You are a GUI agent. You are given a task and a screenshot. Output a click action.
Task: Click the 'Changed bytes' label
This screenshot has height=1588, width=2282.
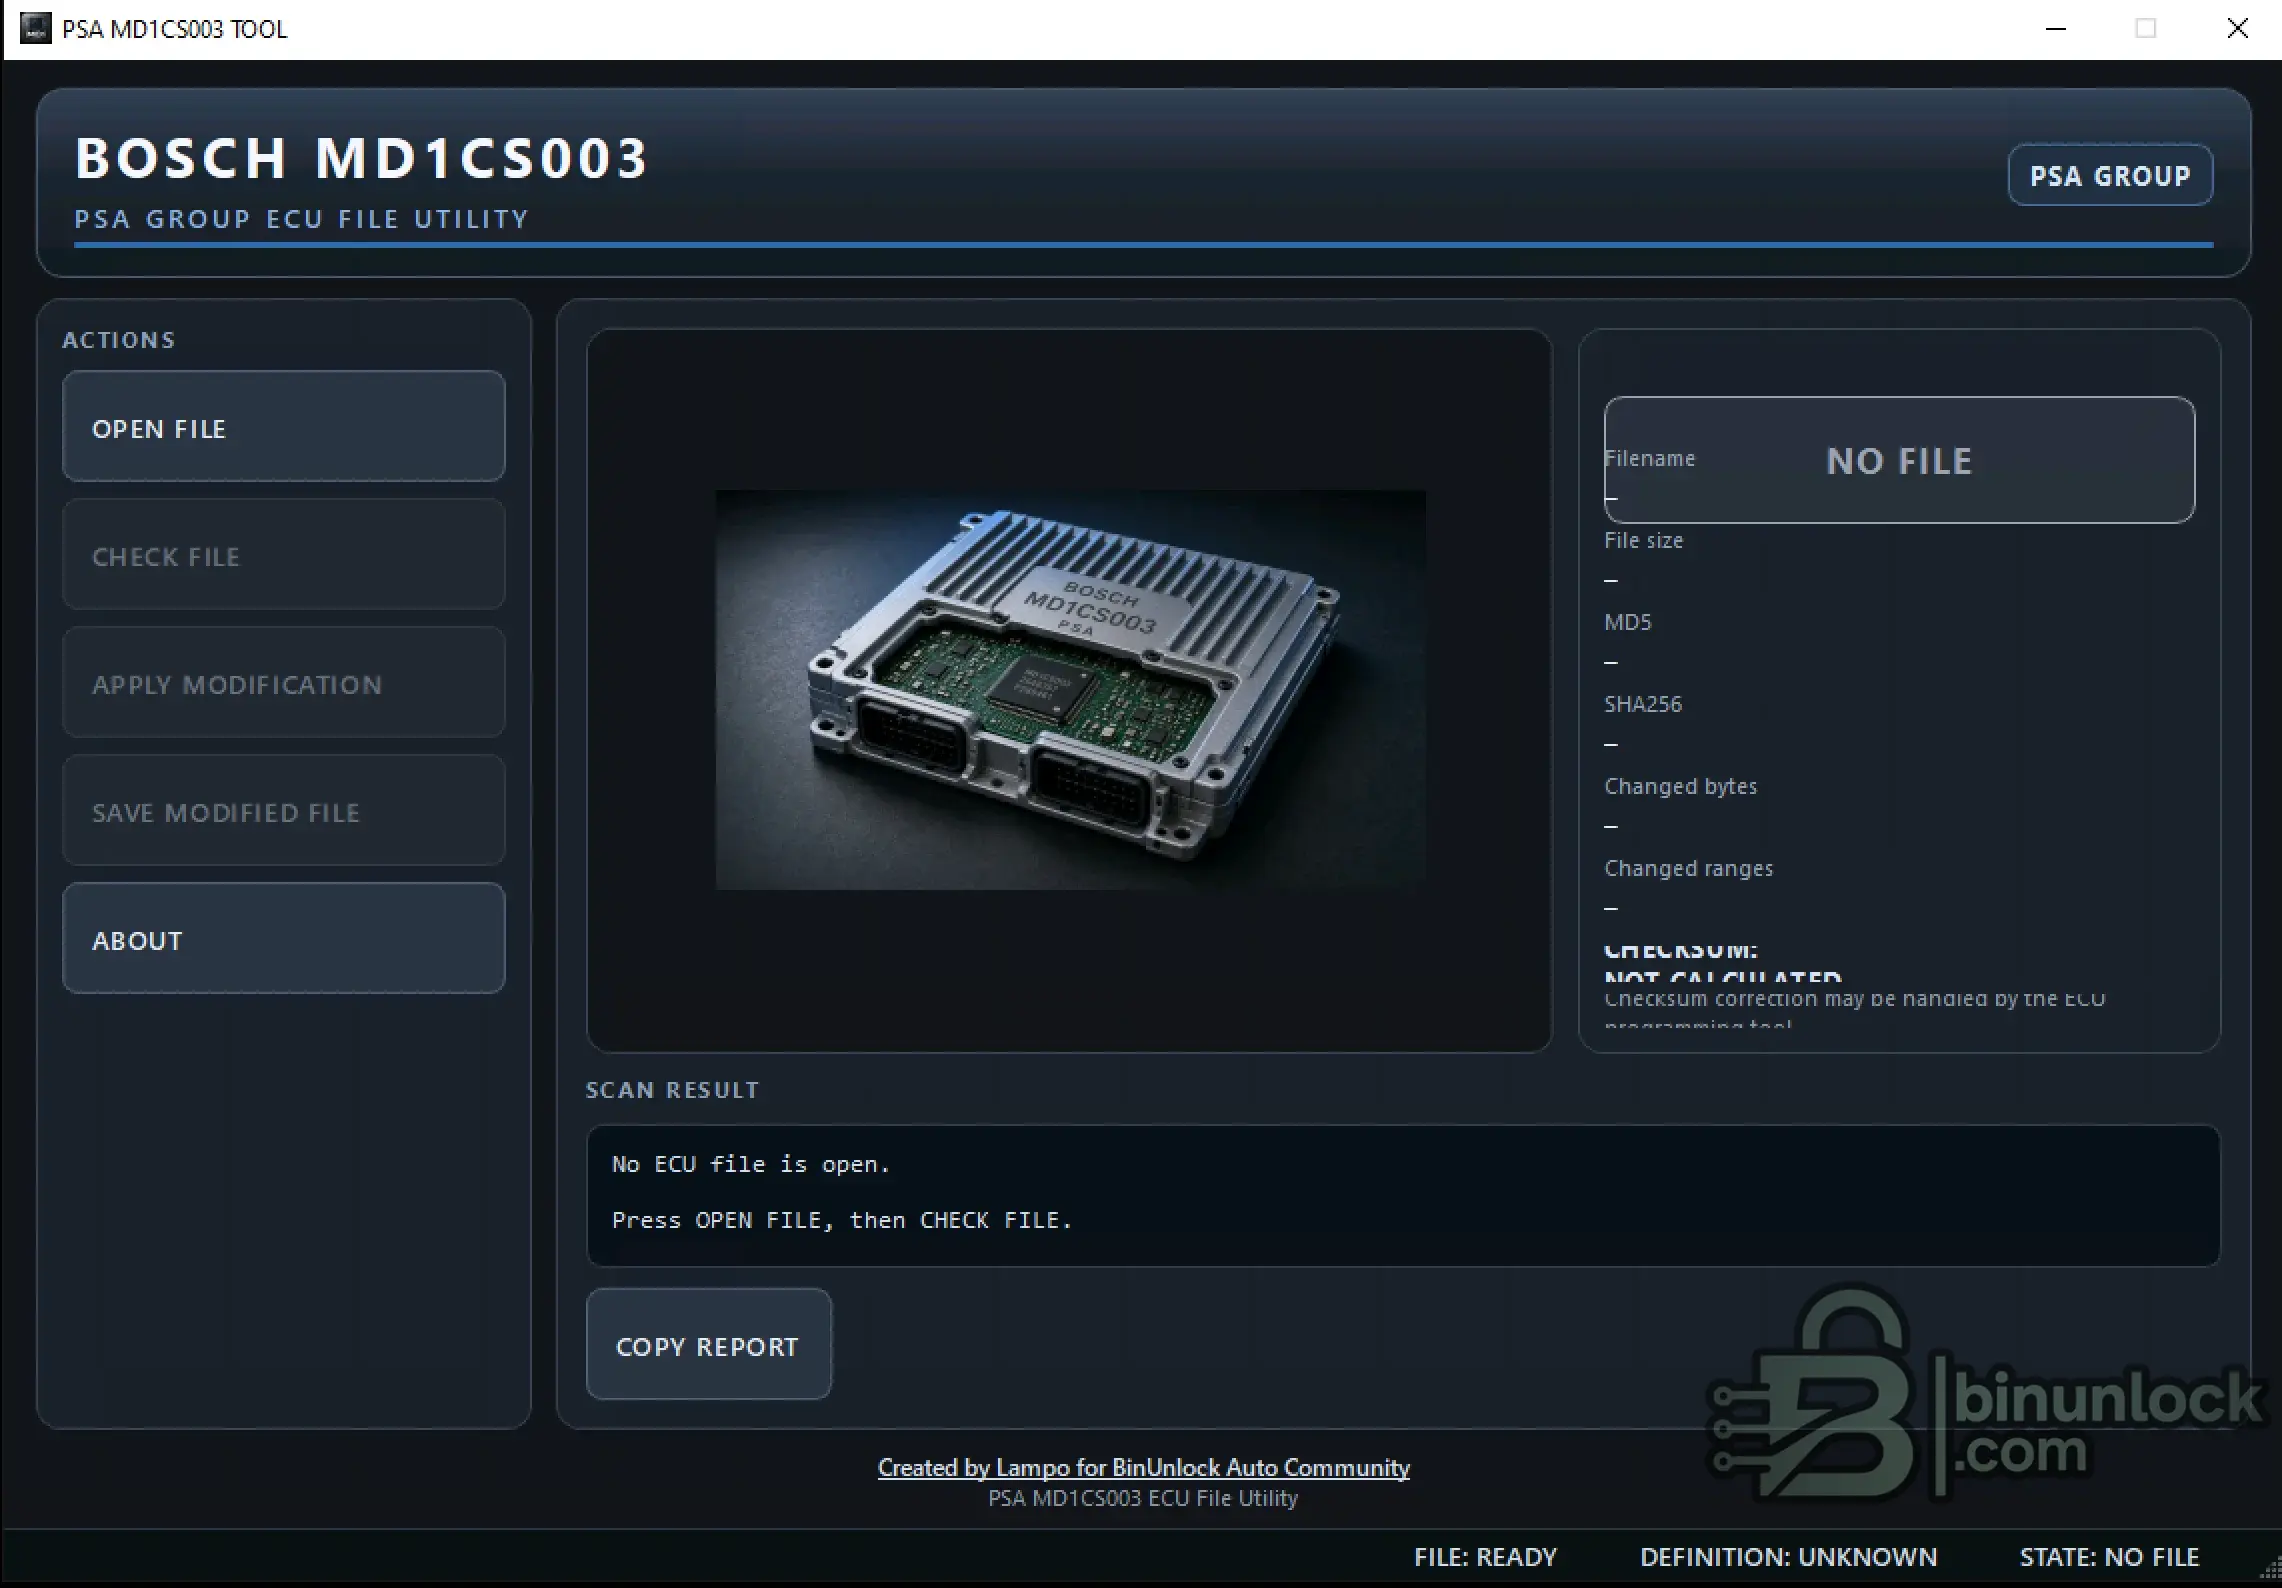point(1681,787)
